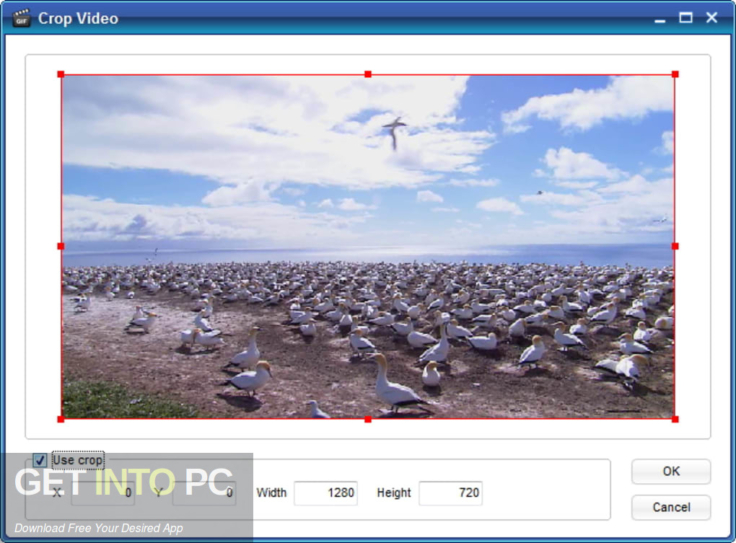The image size is (736, 543).
Task: Focus the Width input field showing 1280
Action: [326, 493]
